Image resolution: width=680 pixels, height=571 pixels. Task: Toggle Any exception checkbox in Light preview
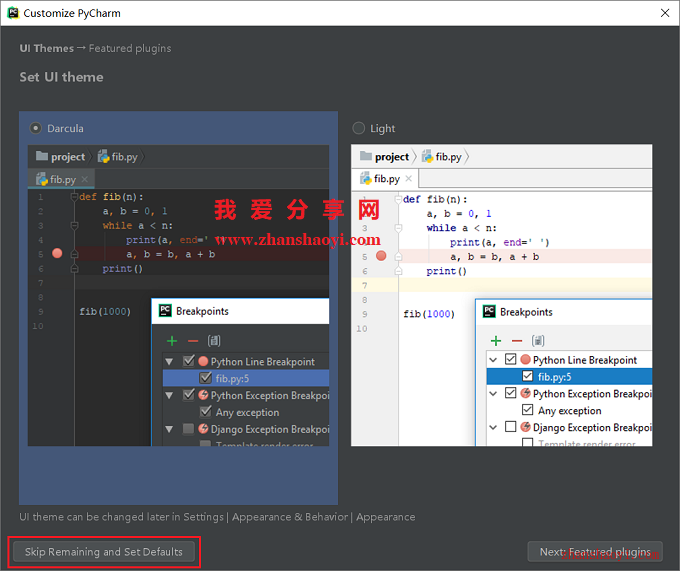(527, 410)
